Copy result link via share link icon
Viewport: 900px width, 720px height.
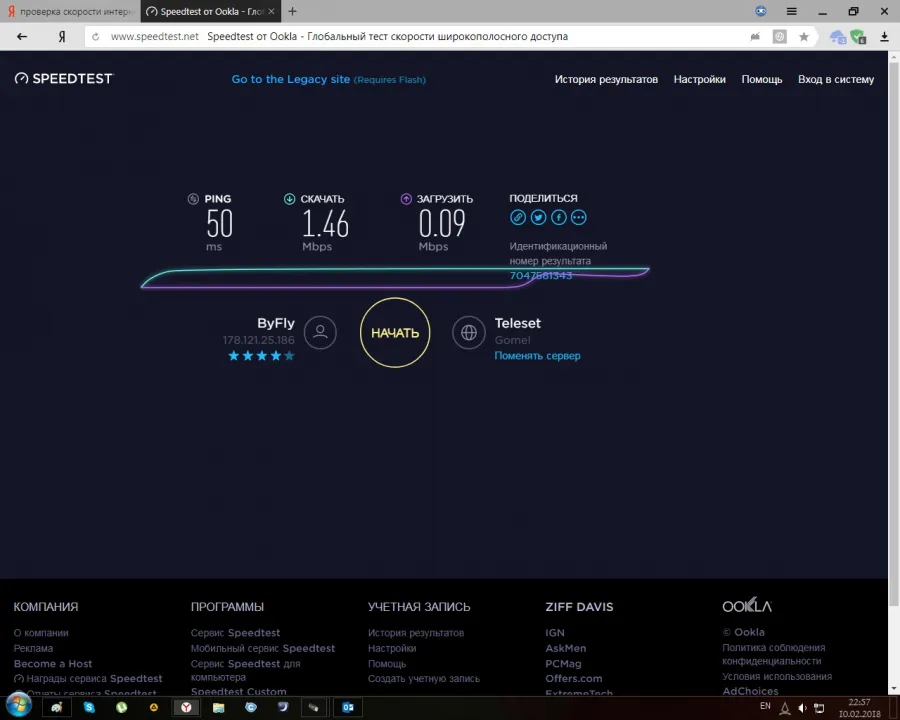click(518, 218)
